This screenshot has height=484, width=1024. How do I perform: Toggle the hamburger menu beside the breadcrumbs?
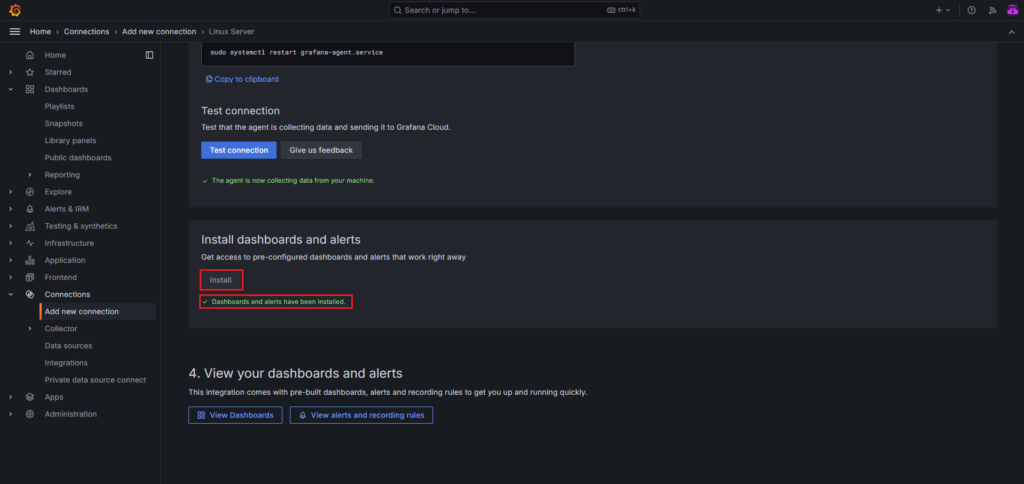[x=14, y=32]
